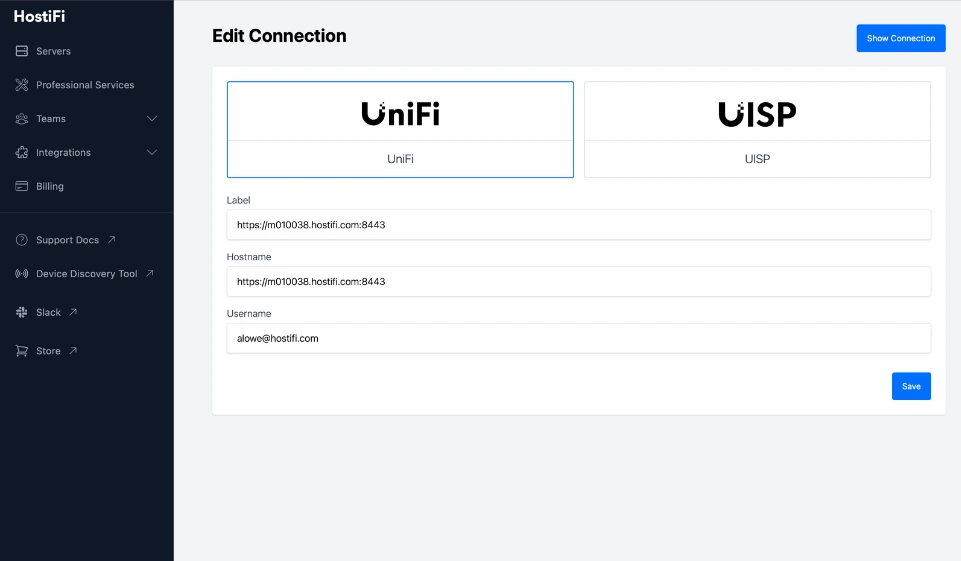Select the UISP connection type label

pyautogui.click(x=757, y=159)
